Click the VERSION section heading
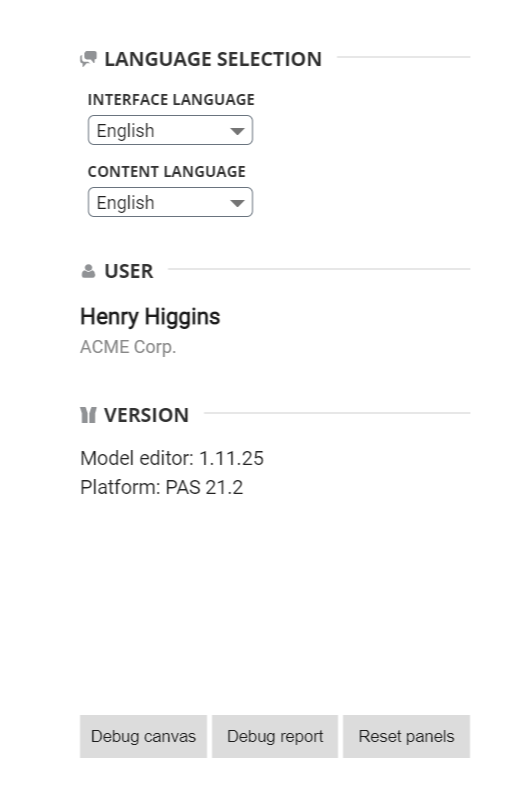 pos(146,415)
